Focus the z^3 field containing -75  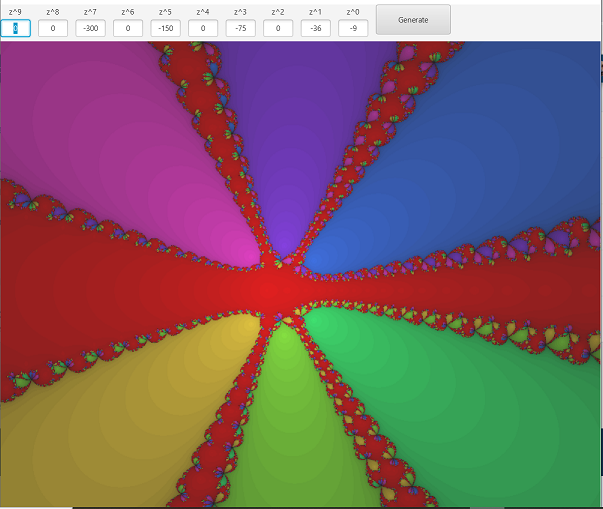240,28
